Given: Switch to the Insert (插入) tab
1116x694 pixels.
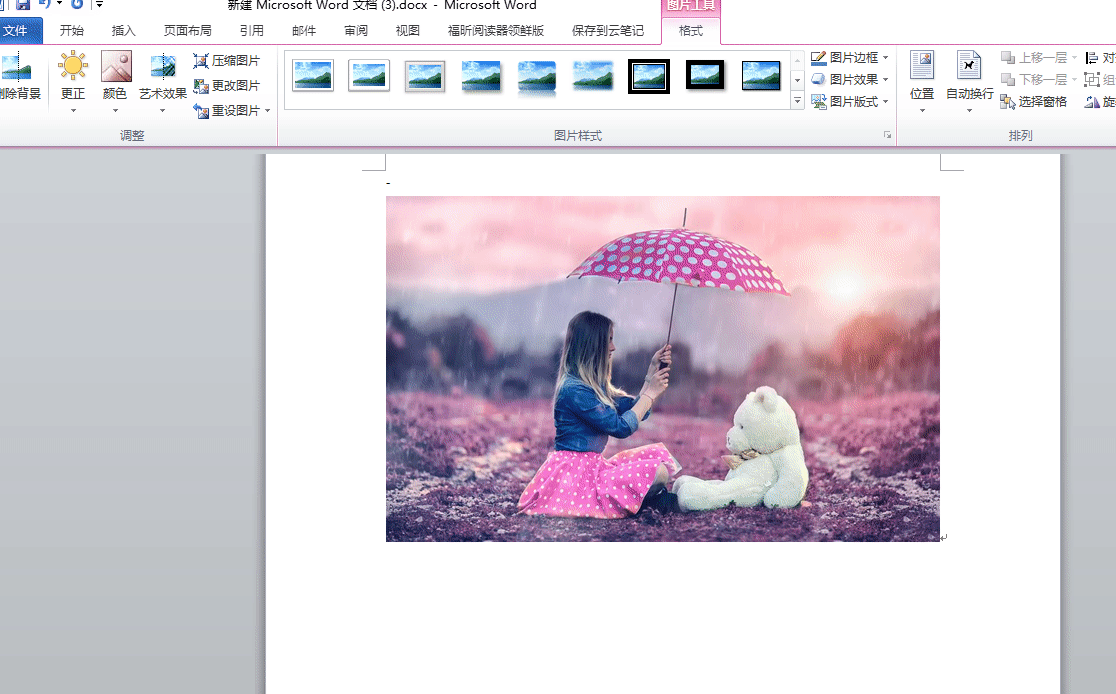Looking at the screenshot, I should 124,31.
